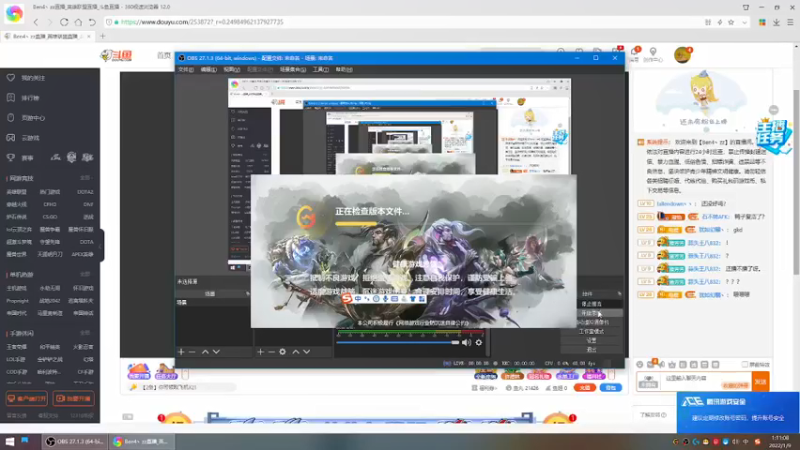
Task: Move source up with arrow in OBS
Action: (295, 352)
